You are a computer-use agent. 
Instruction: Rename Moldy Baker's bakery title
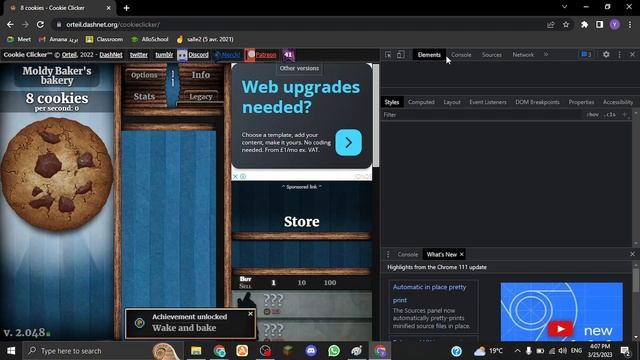57,76
